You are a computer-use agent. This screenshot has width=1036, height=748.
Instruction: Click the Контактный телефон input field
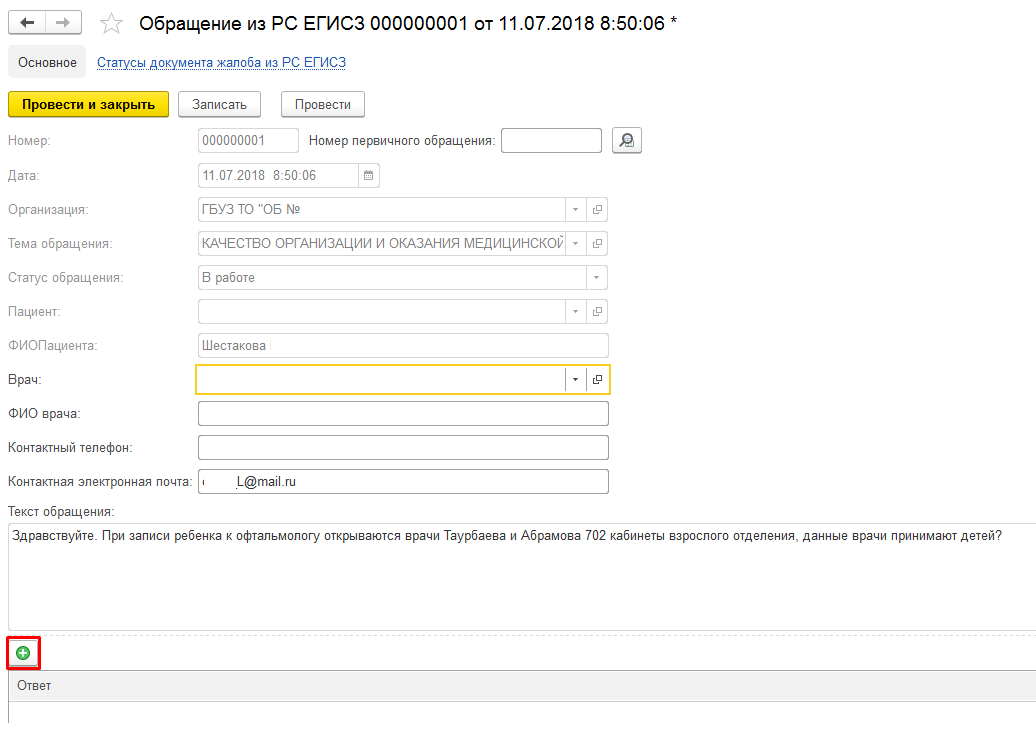tap(403, 448)
